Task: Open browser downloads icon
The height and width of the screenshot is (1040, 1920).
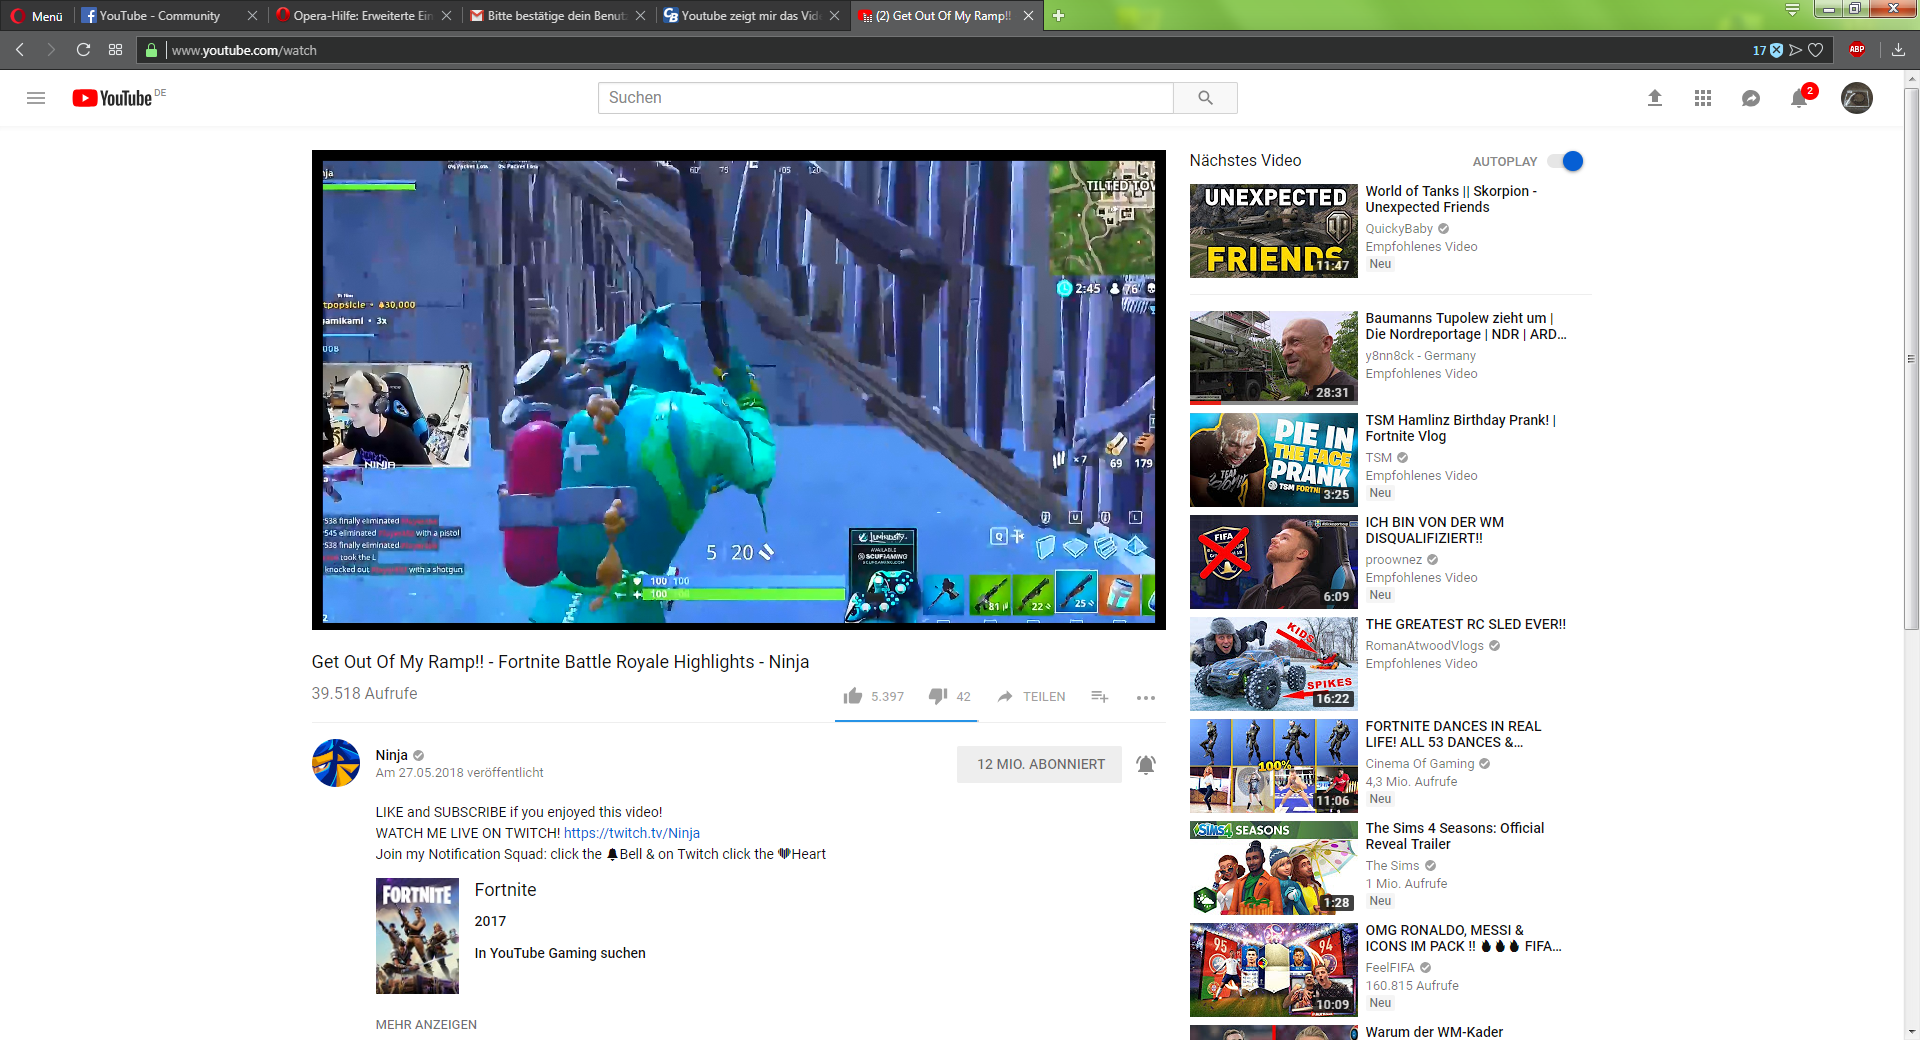Action: pyautogui.click(x=1898, y=49)
